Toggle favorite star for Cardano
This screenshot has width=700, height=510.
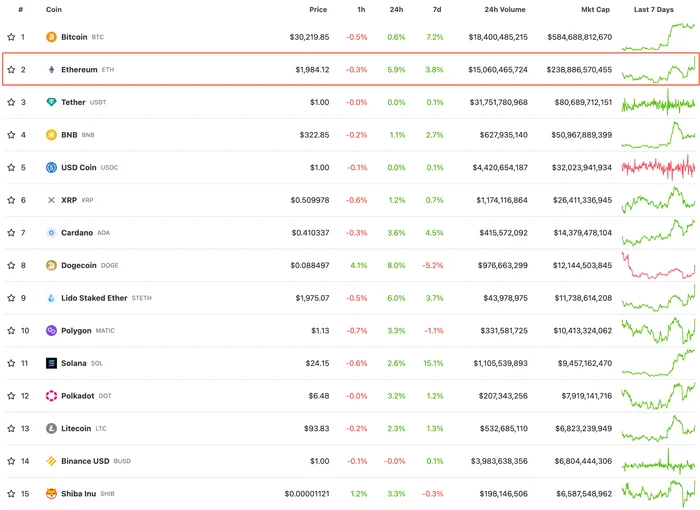[11, 233]
